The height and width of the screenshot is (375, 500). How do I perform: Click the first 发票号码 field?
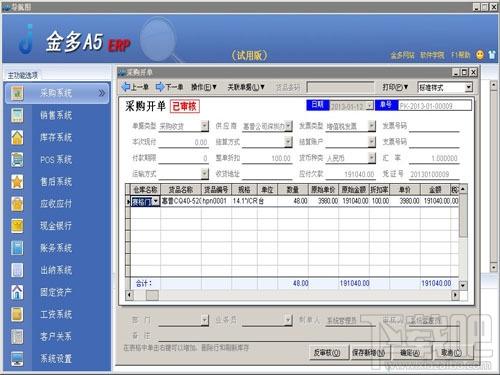pos(434,126)
